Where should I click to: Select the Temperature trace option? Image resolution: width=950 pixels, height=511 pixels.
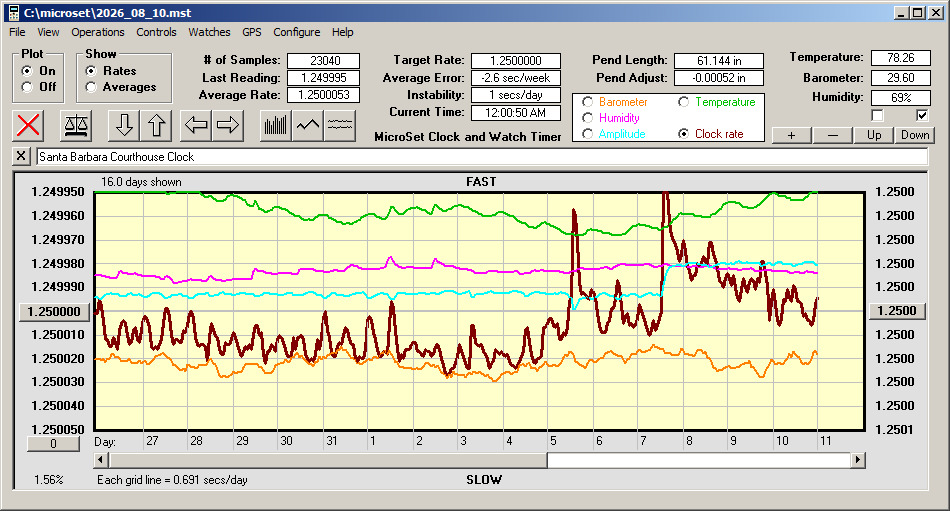tap(683, 102)
